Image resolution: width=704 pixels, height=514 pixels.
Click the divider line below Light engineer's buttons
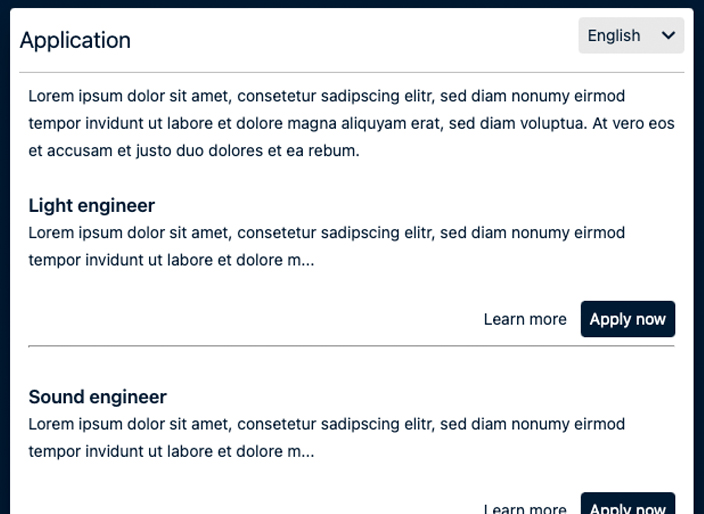(x=351, y=346)
